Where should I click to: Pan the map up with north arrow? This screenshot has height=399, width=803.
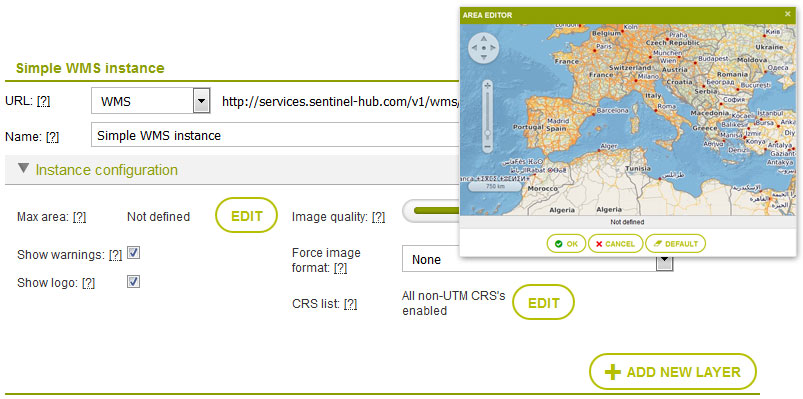483,38
